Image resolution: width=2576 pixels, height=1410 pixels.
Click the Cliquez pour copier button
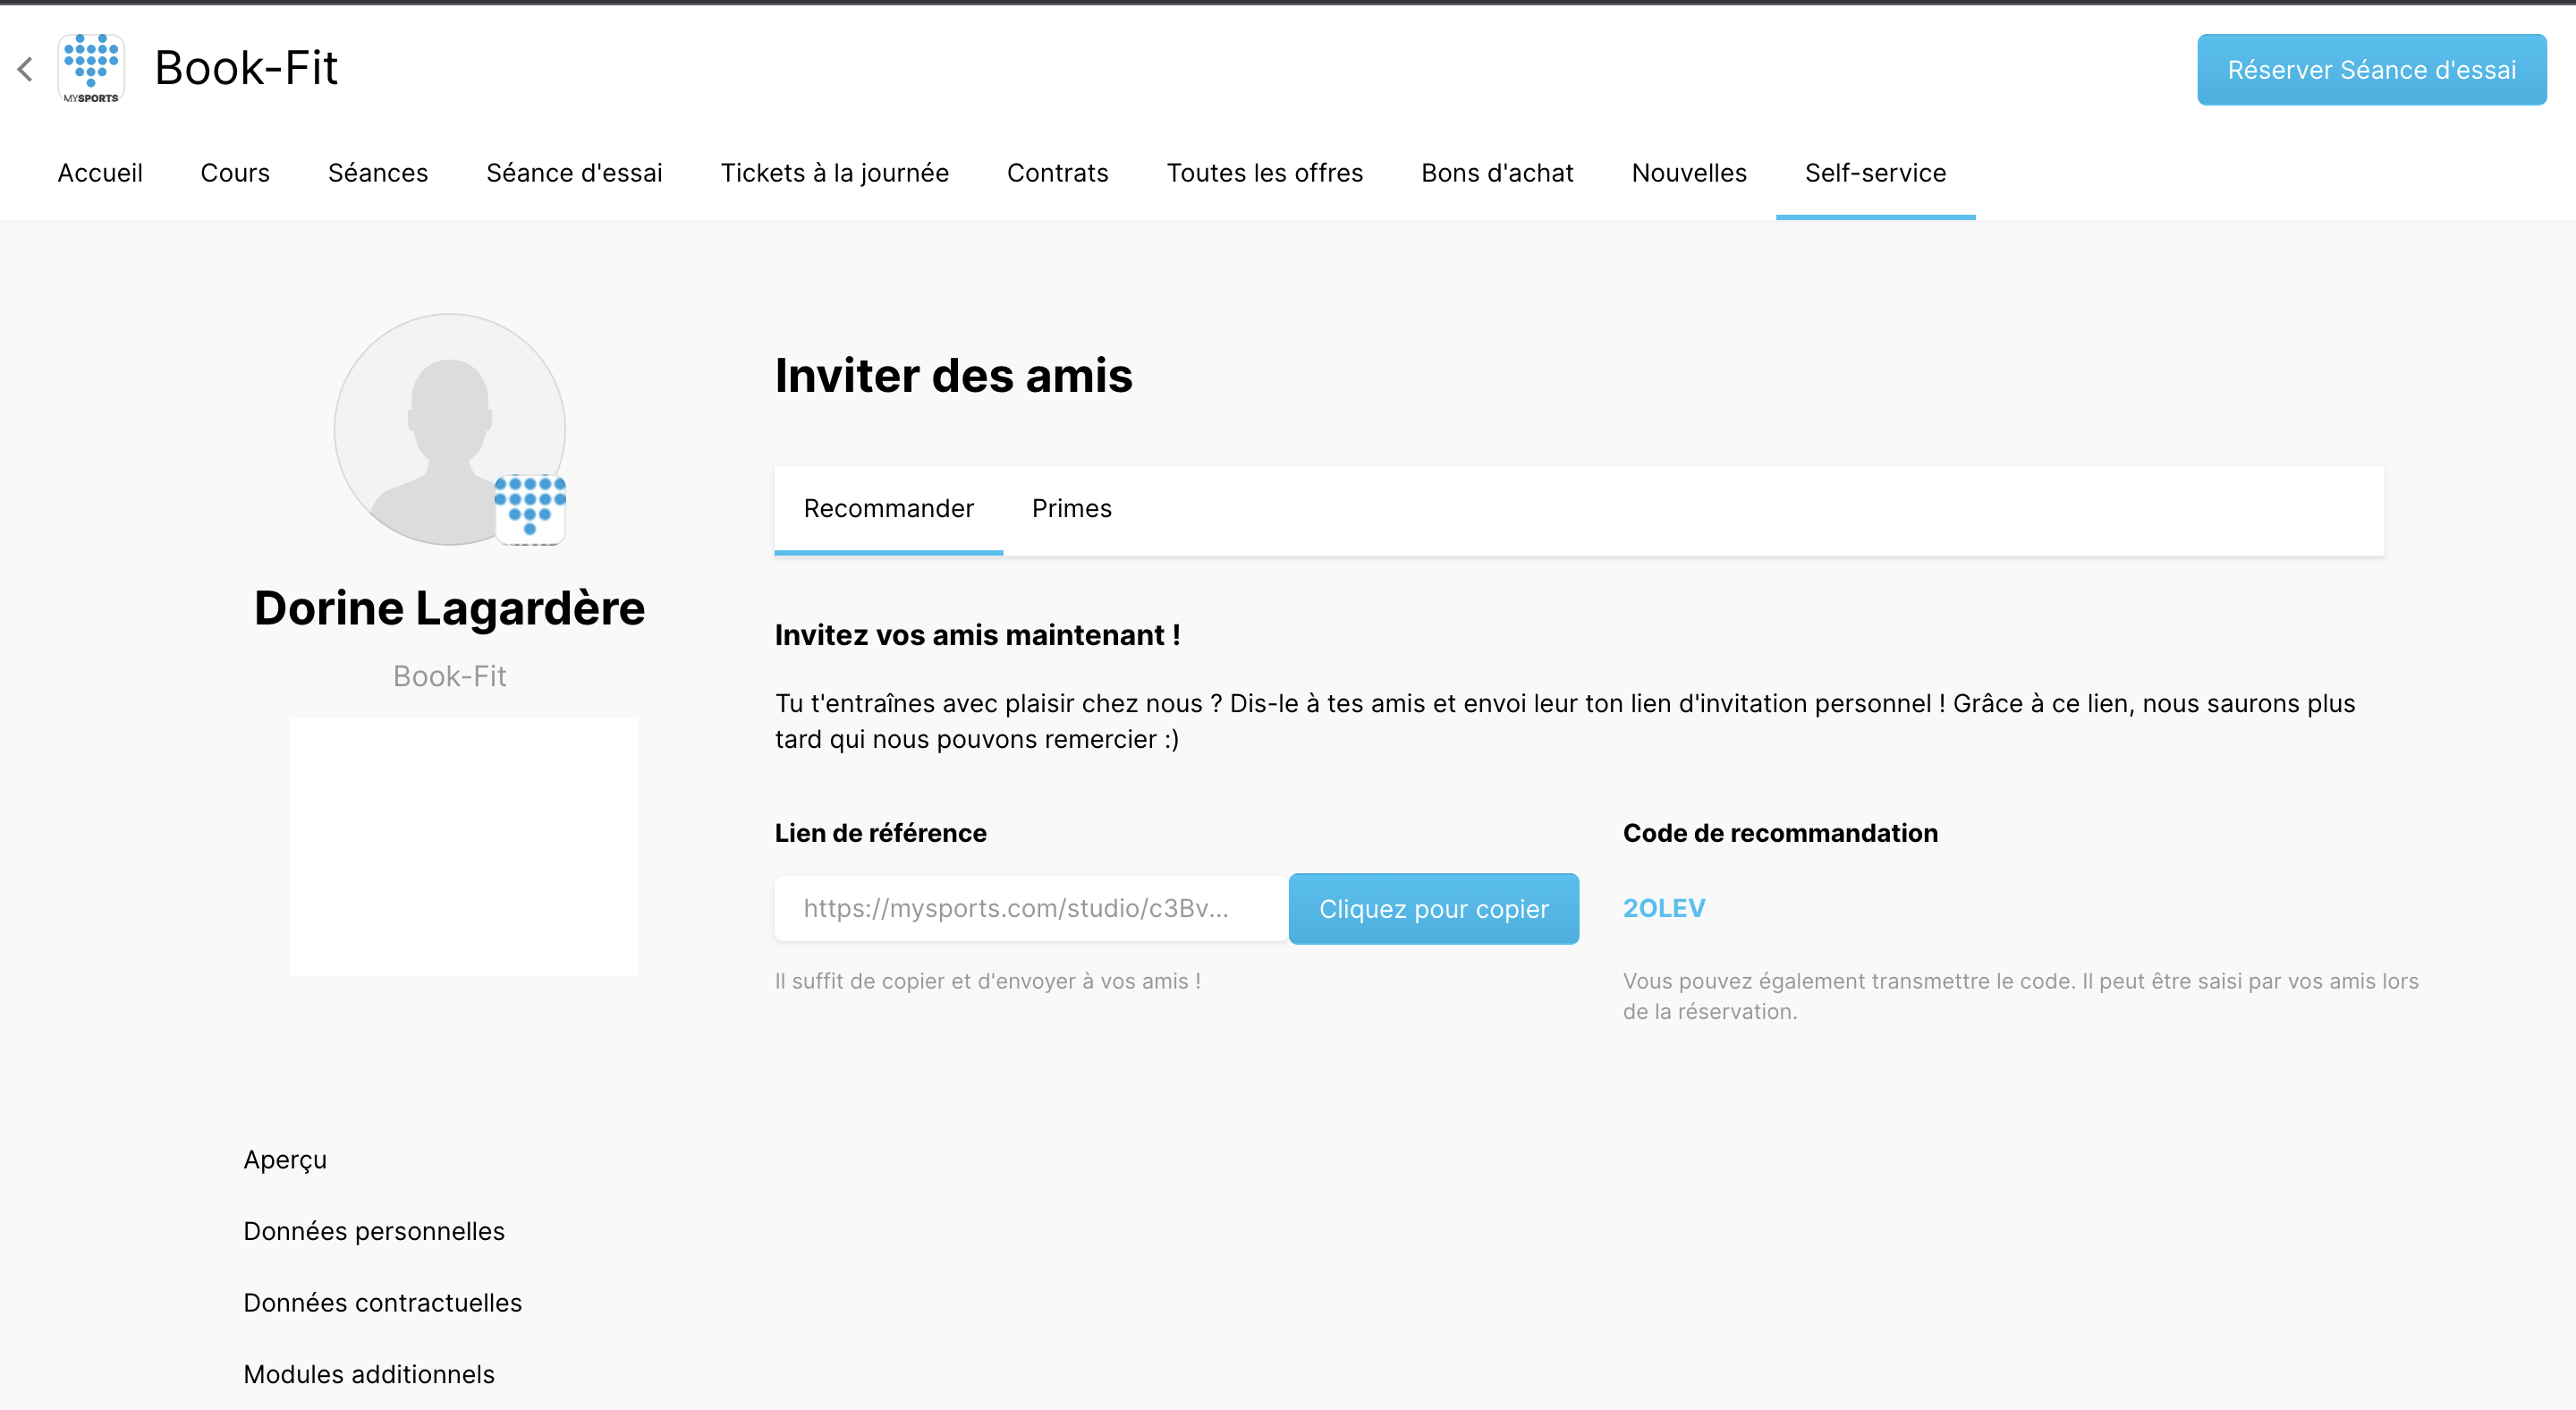click(1433, 908)
